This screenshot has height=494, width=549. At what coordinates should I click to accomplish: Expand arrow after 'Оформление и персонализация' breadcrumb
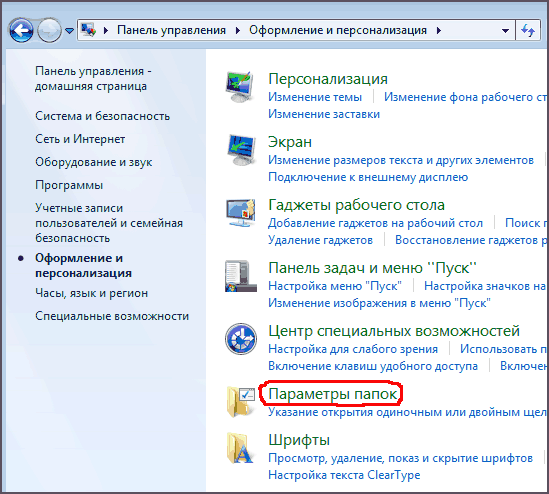439,30
